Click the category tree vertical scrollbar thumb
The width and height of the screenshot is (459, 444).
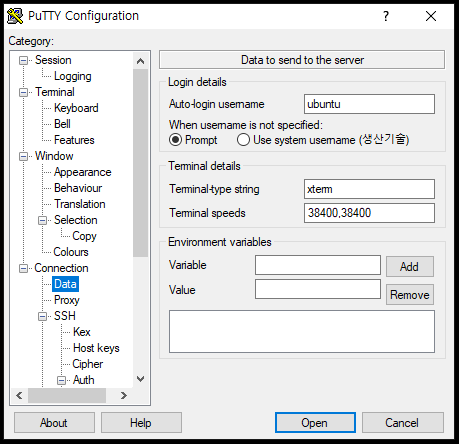[140, 163]
